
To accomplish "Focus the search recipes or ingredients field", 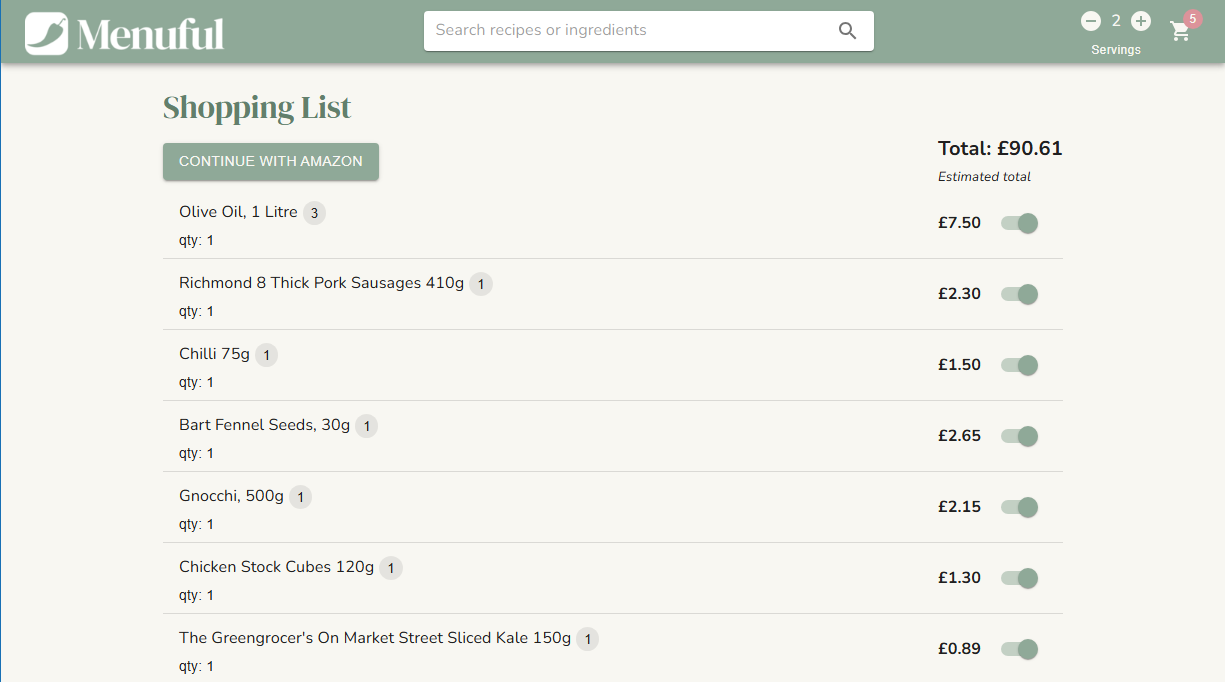I will pyautogui.click(x=649, y=31).
